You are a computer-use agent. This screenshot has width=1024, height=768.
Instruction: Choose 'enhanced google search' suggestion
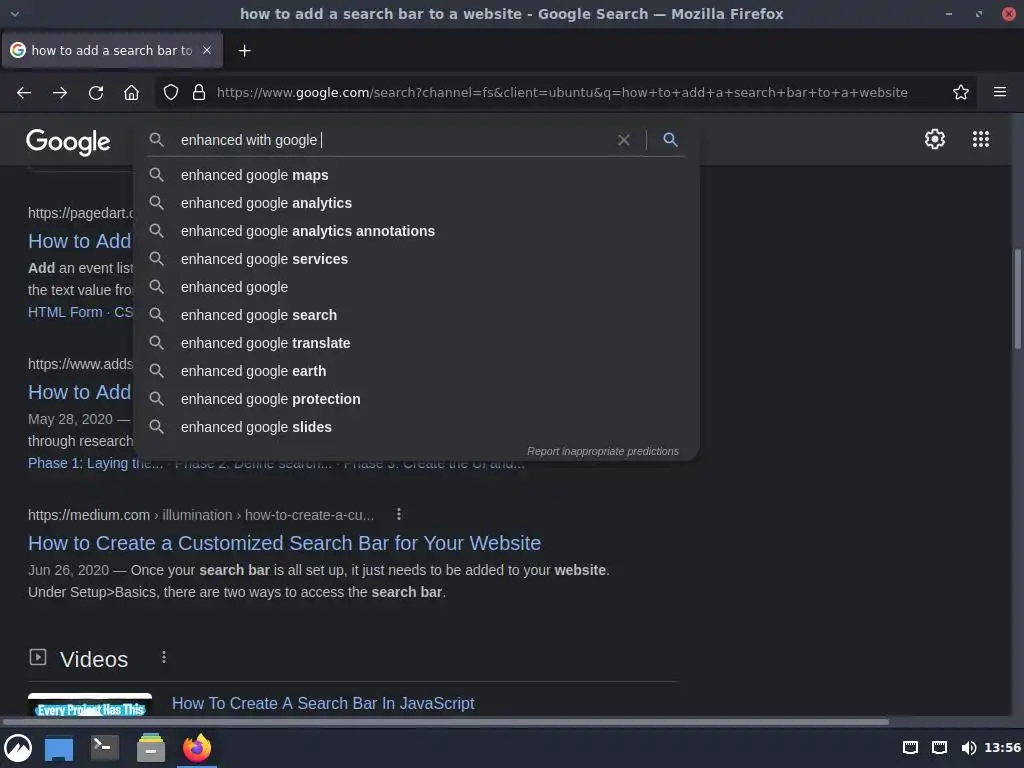click(416, 315)
